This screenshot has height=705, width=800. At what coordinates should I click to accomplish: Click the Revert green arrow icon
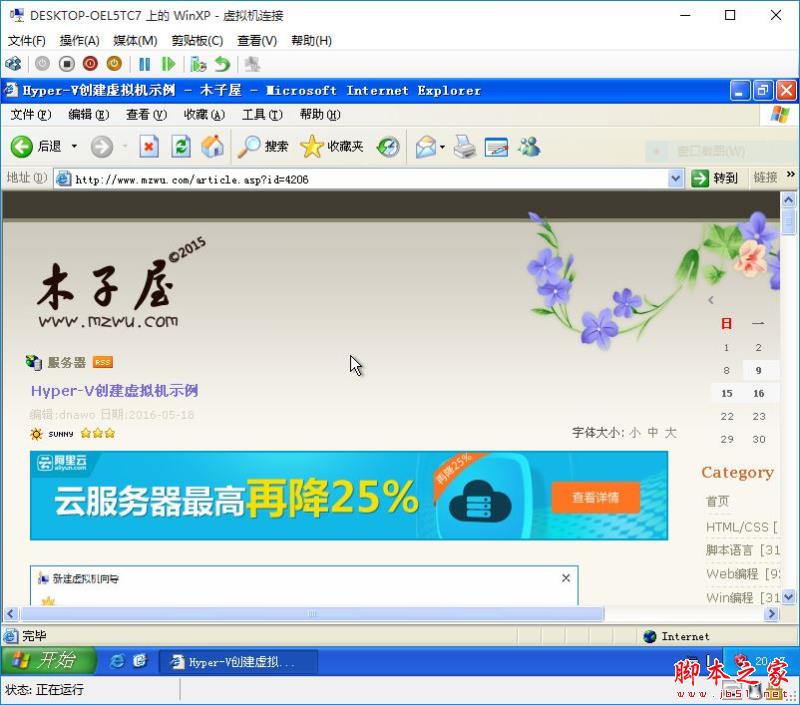click(222, 64)
